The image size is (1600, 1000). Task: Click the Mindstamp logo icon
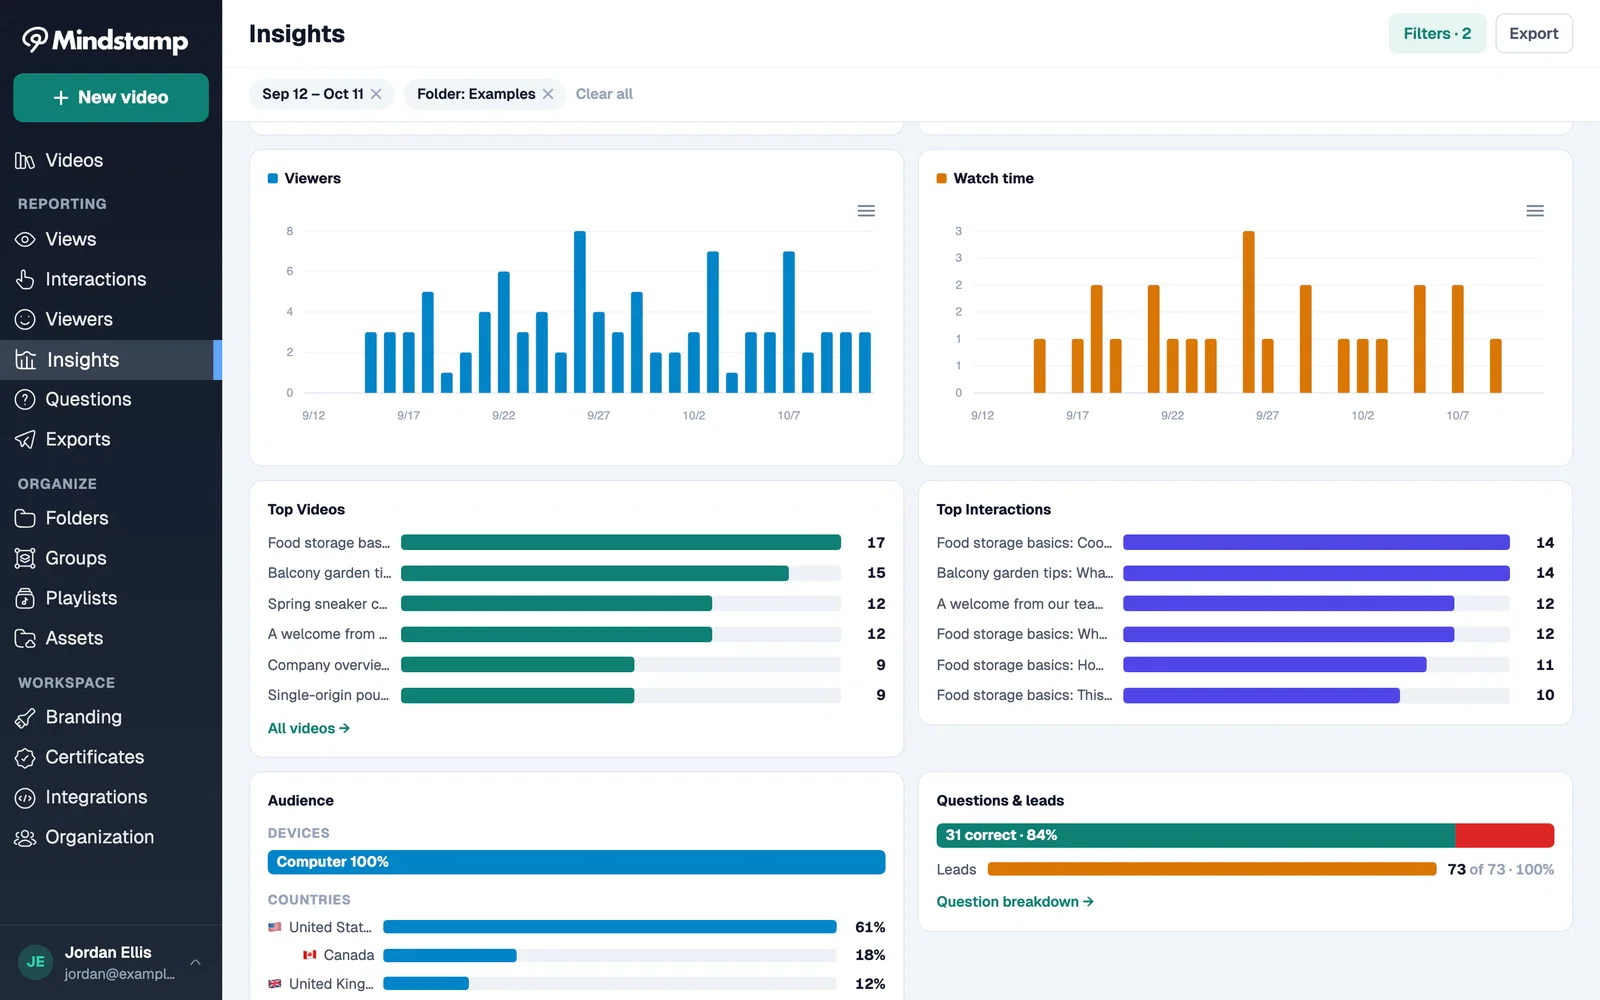click(35, 40)
